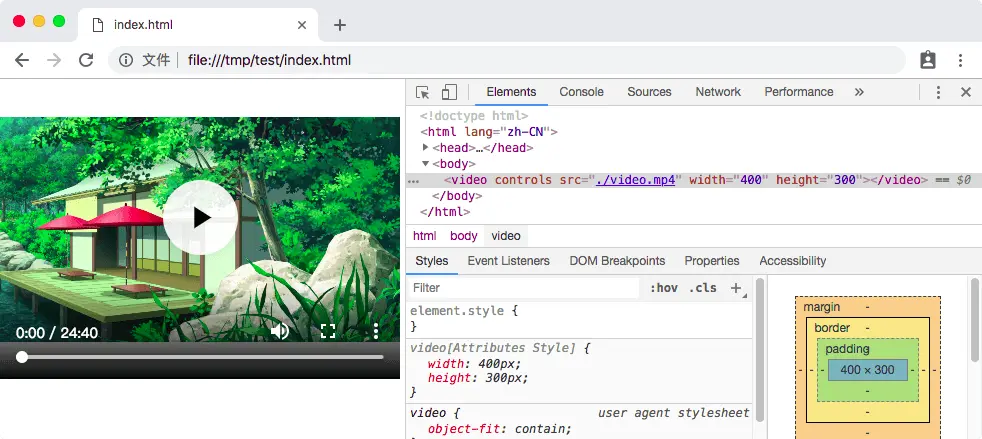Open the Event Listeners pane tab
Viewport: 982px width, 439px height.
(508, 261)
